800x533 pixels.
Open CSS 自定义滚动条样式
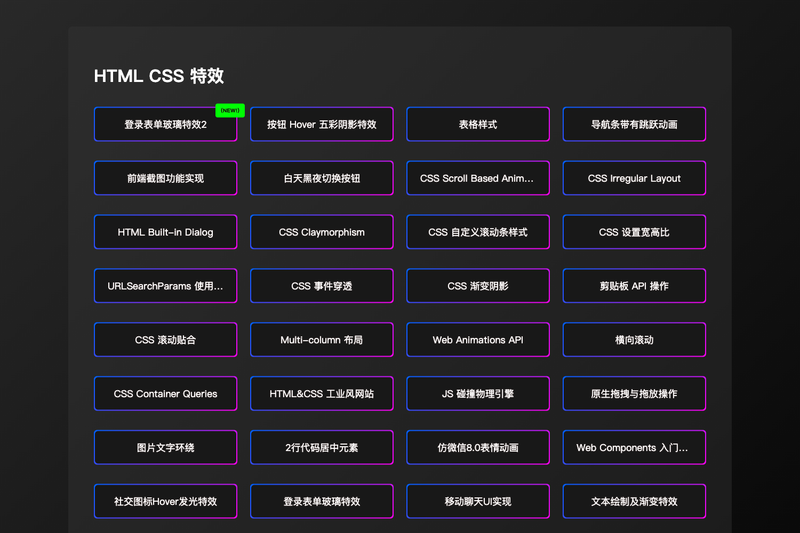click(478, 232)
